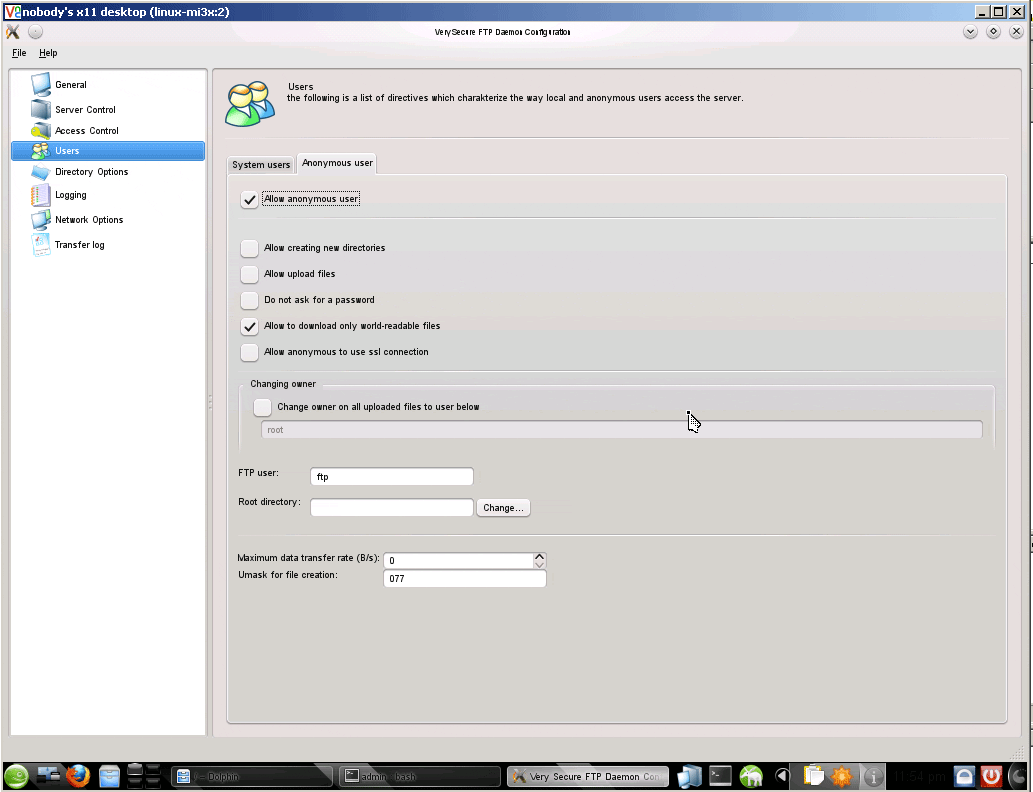The image size is (1033, 792).
Task: Click the virtual desktop pager
Action: (x=144, y=777)
